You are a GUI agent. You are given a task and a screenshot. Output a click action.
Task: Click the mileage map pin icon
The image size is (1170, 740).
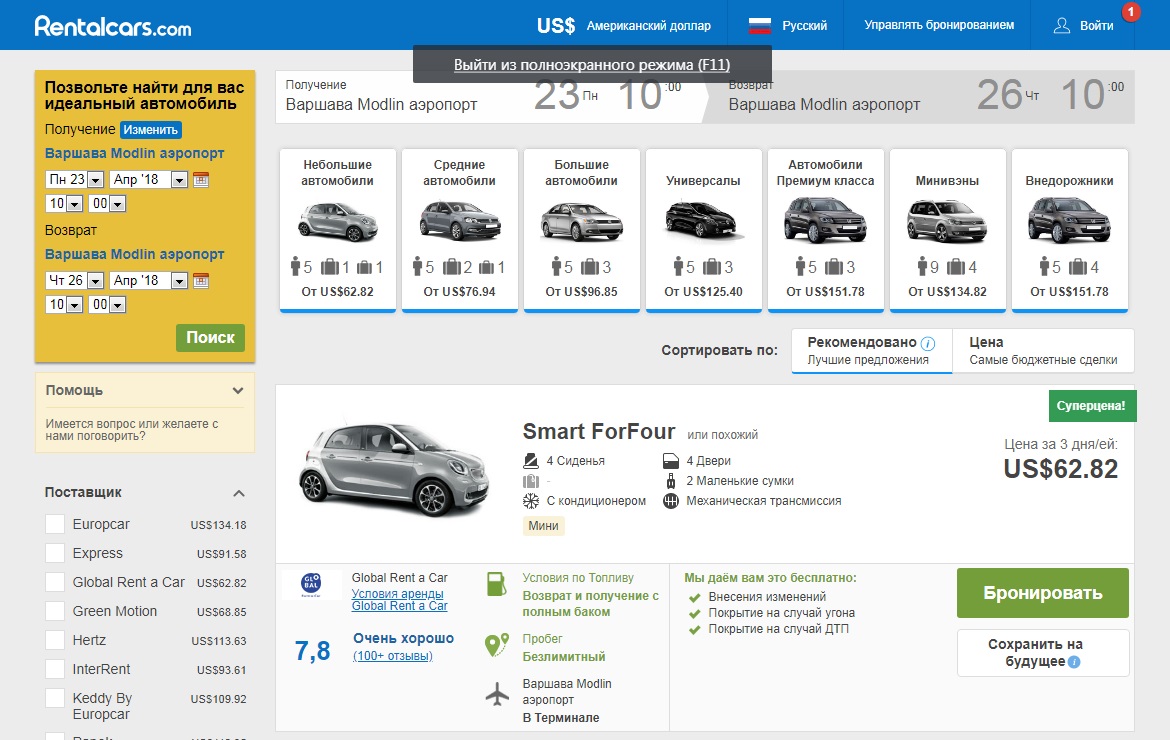point(496,645)
